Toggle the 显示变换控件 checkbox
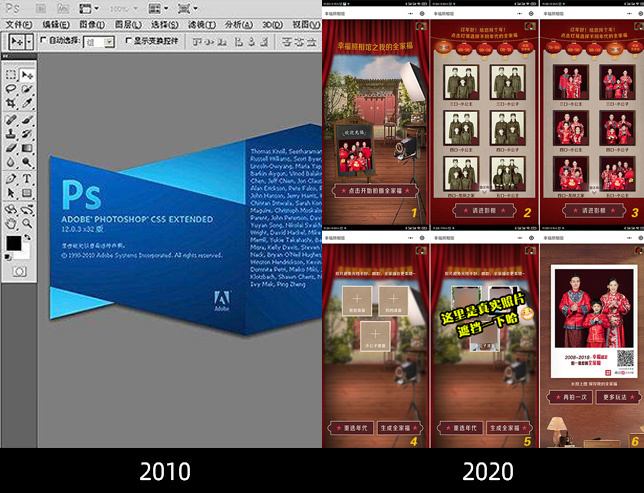644x493 pixels. pyautogui.click(x=127, y=42)
